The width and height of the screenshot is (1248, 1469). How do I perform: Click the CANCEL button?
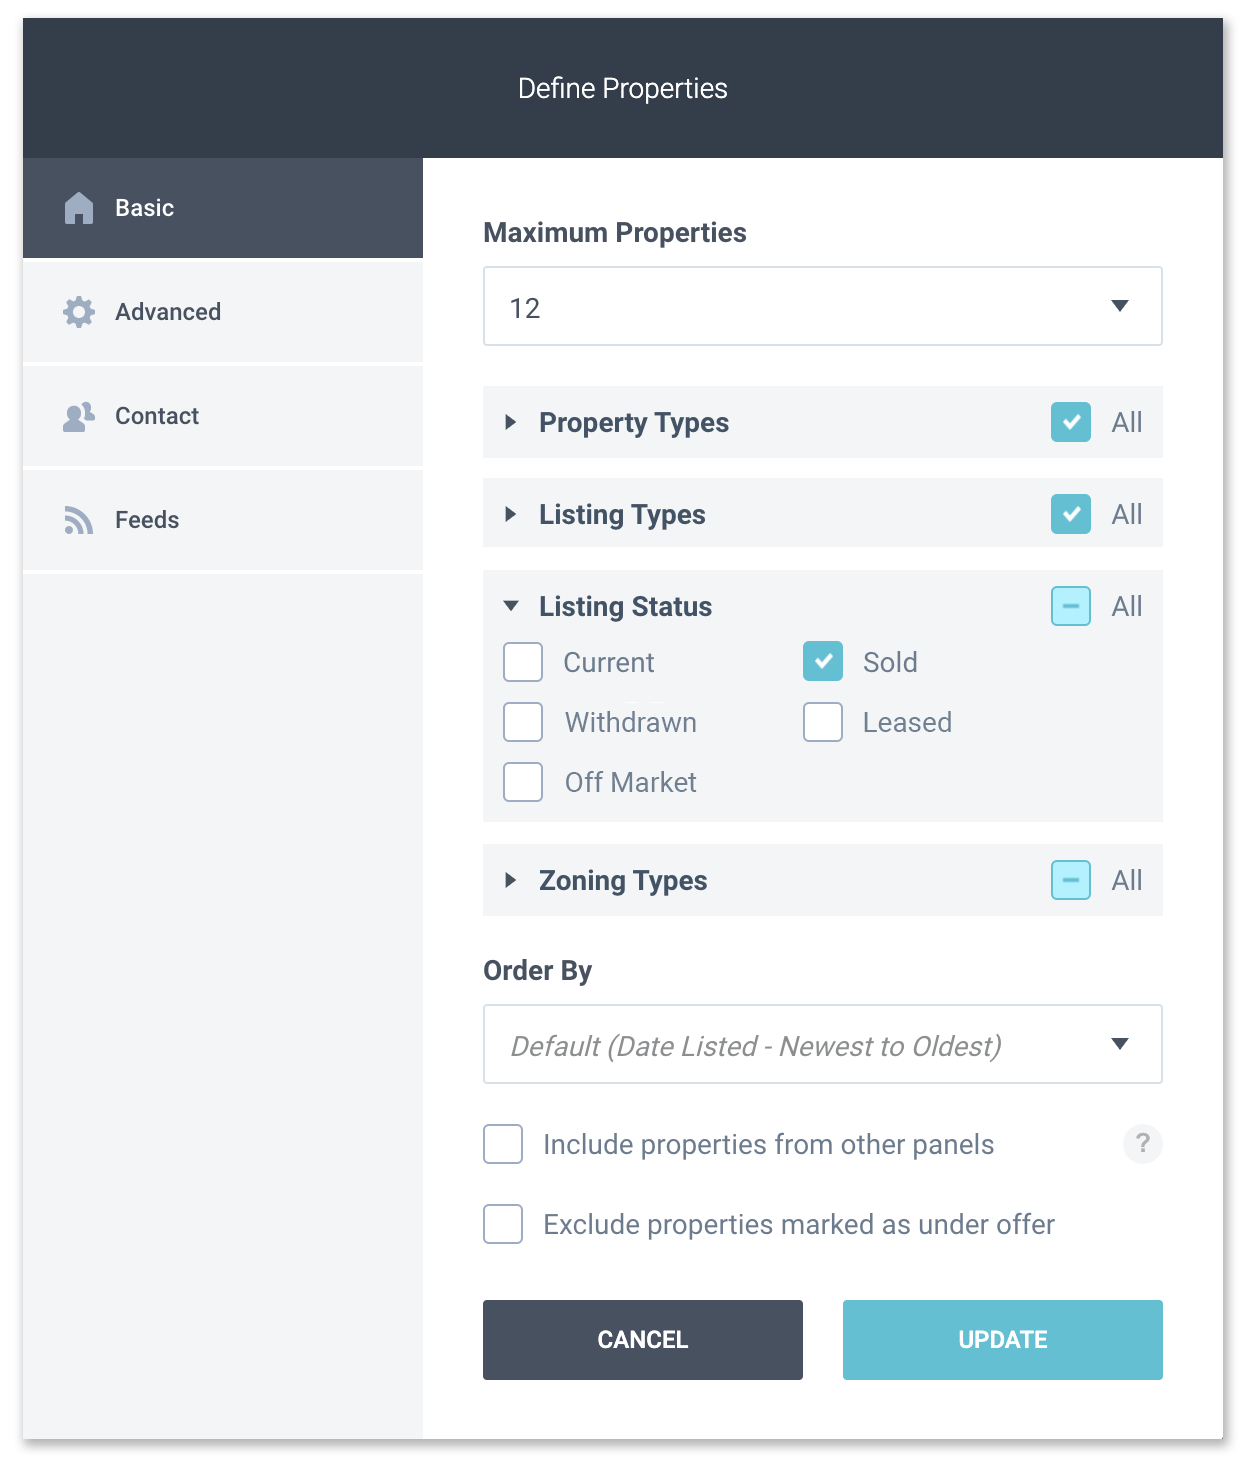click(x=643, y=1340)
